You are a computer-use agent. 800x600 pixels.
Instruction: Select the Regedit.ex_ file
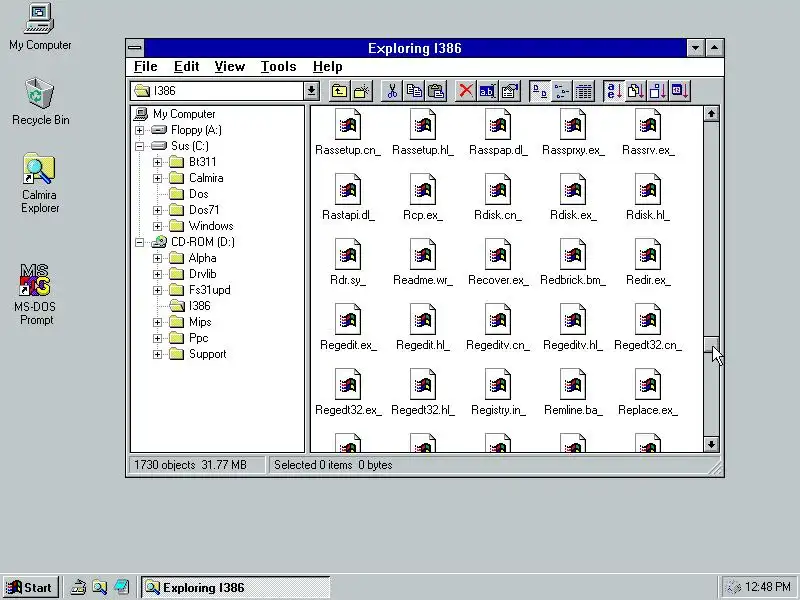coord(348,328)
